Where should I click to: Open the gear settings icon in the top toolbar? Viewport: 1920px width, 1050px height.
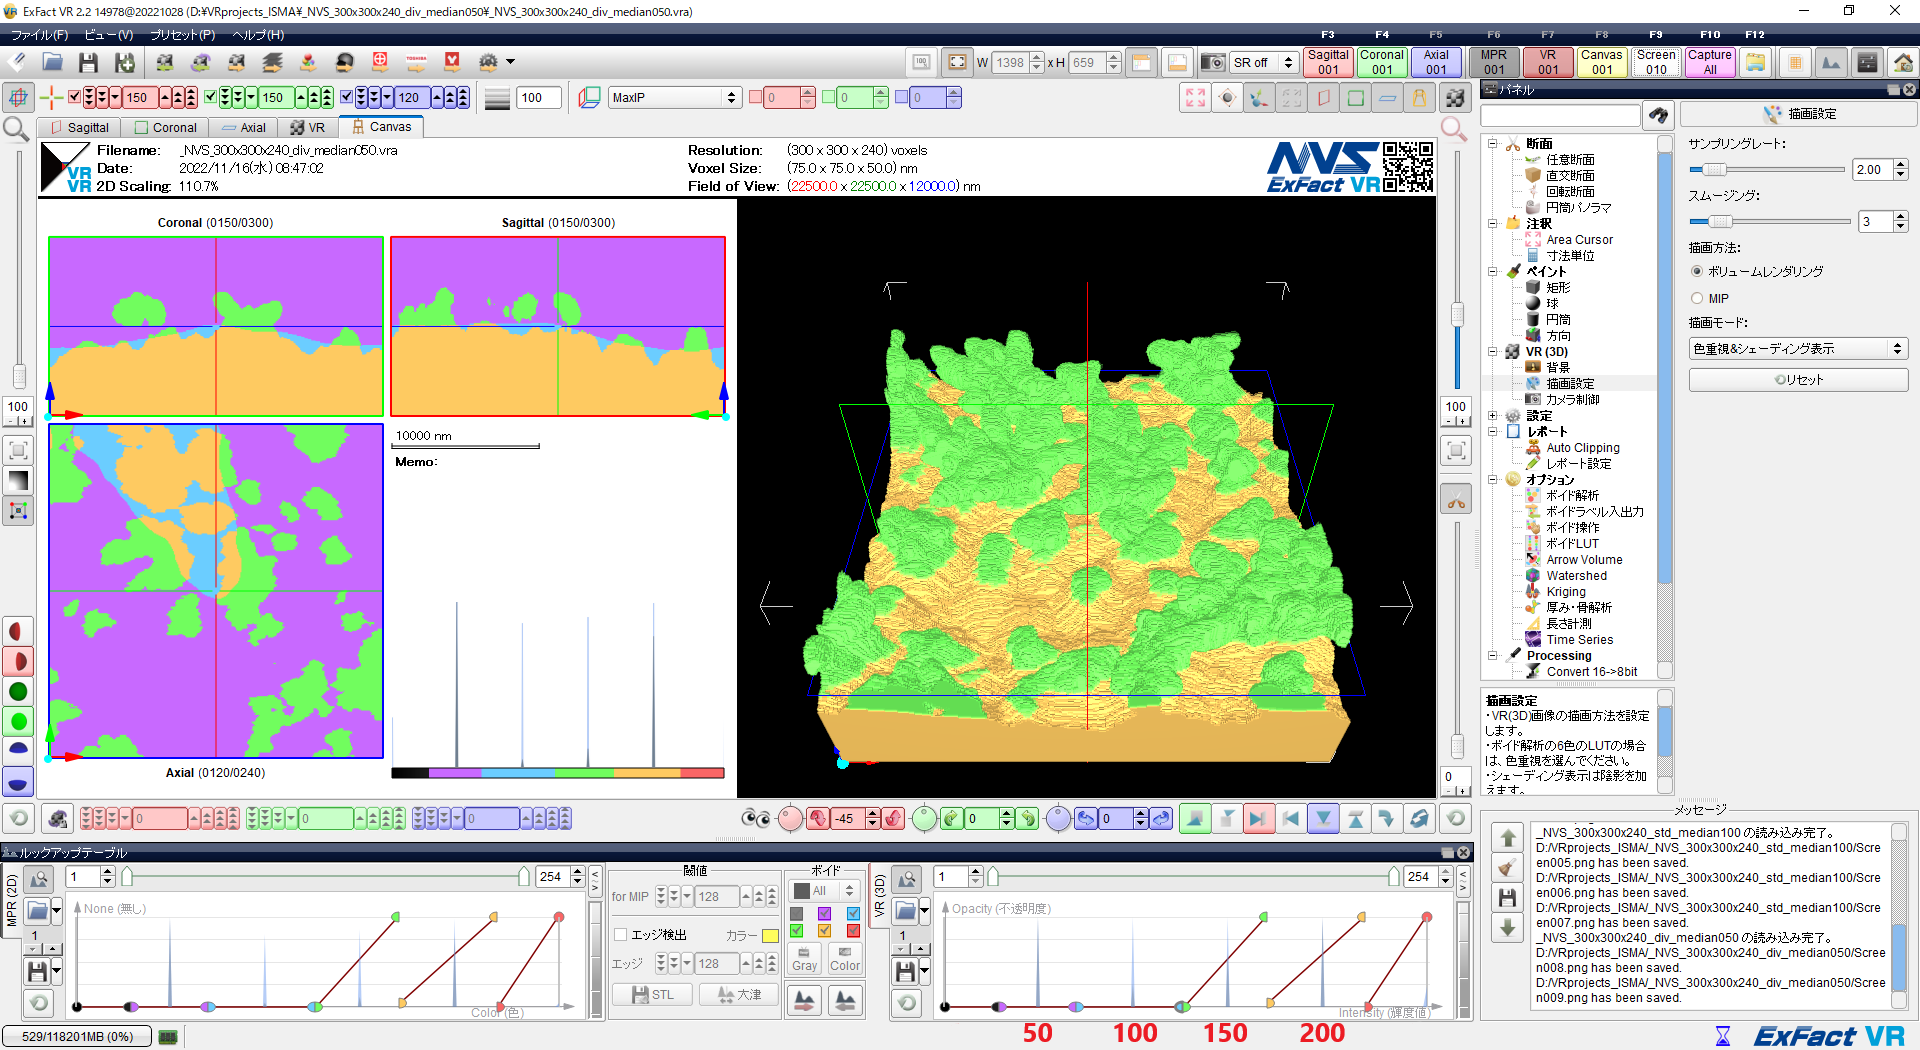pos(488,62)
